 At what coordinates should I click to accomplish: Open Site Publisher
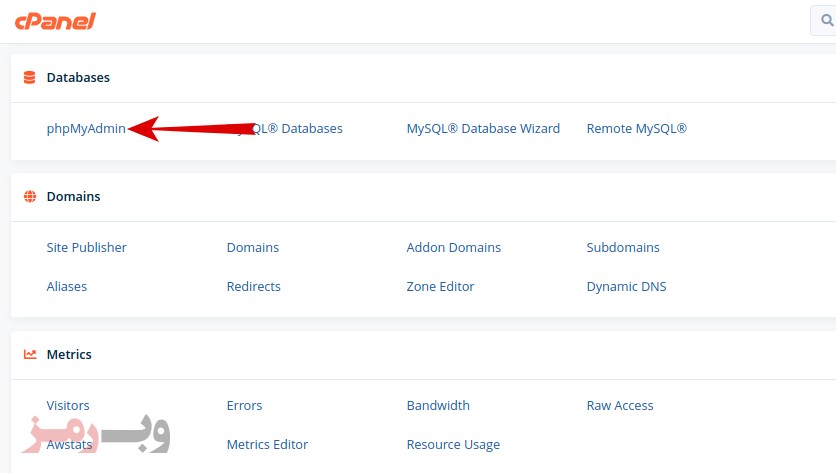tap(86, 247)
